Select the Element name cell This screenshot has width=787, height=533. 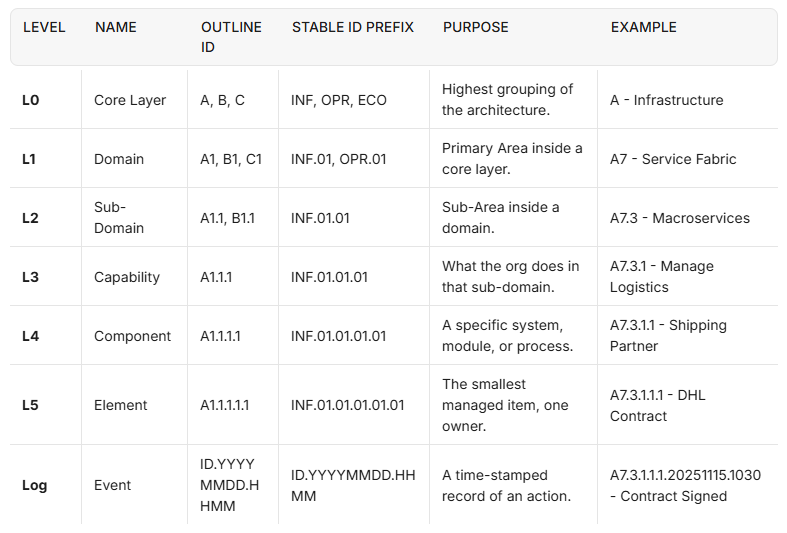coord(121,405)
